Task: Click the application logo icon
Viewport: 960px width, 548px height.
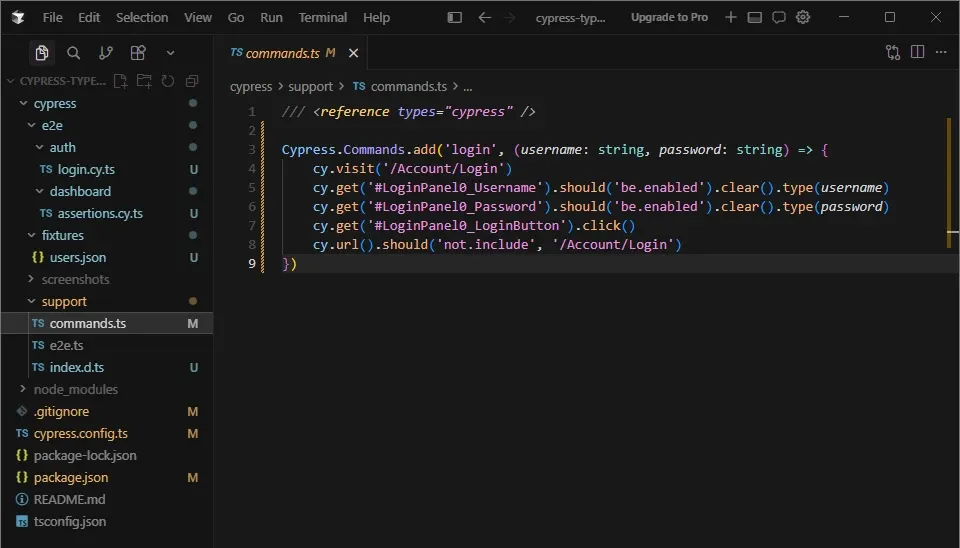Action: 18,17
